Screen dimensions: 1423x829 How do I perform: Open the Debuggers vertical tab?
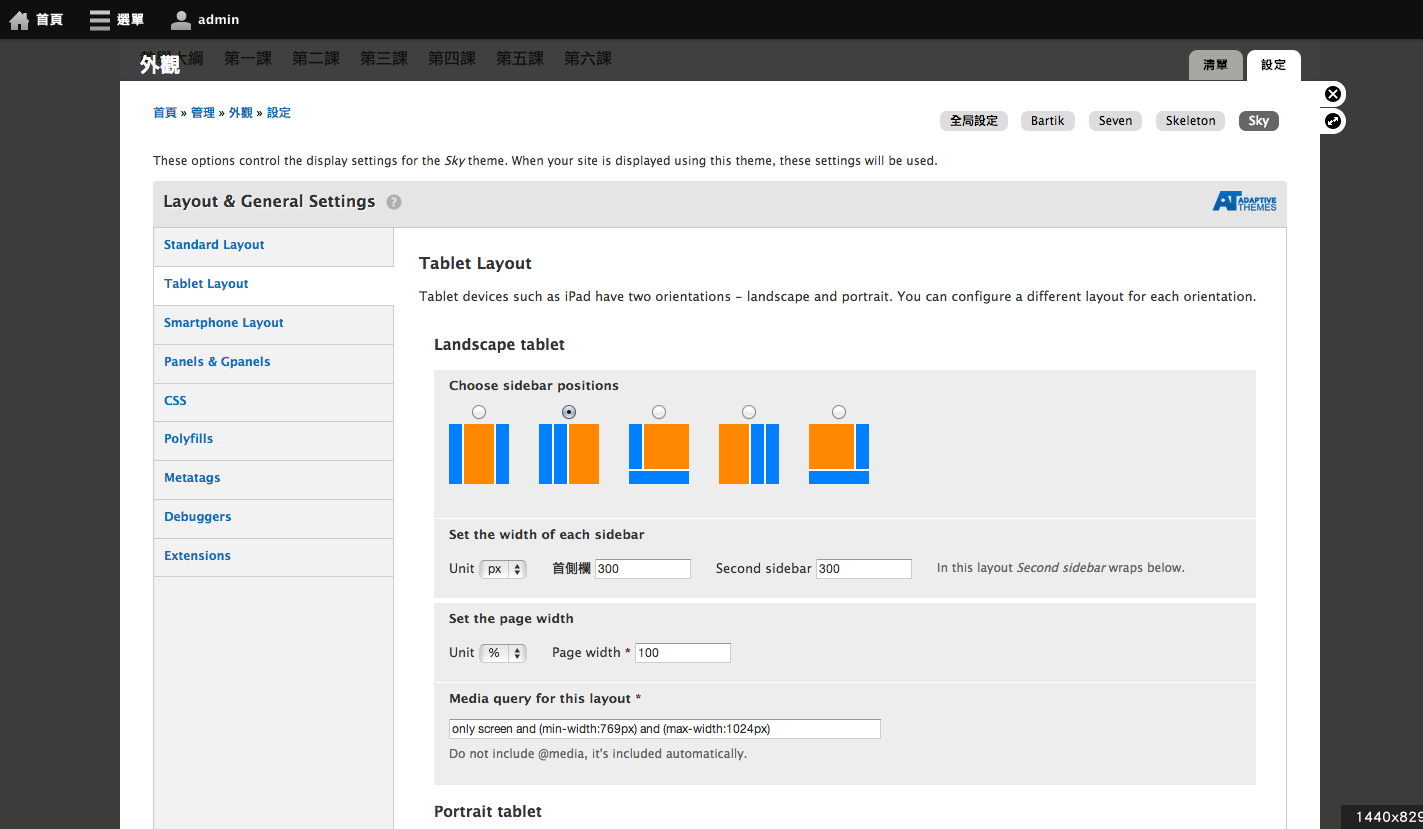(x=274, y=517)
